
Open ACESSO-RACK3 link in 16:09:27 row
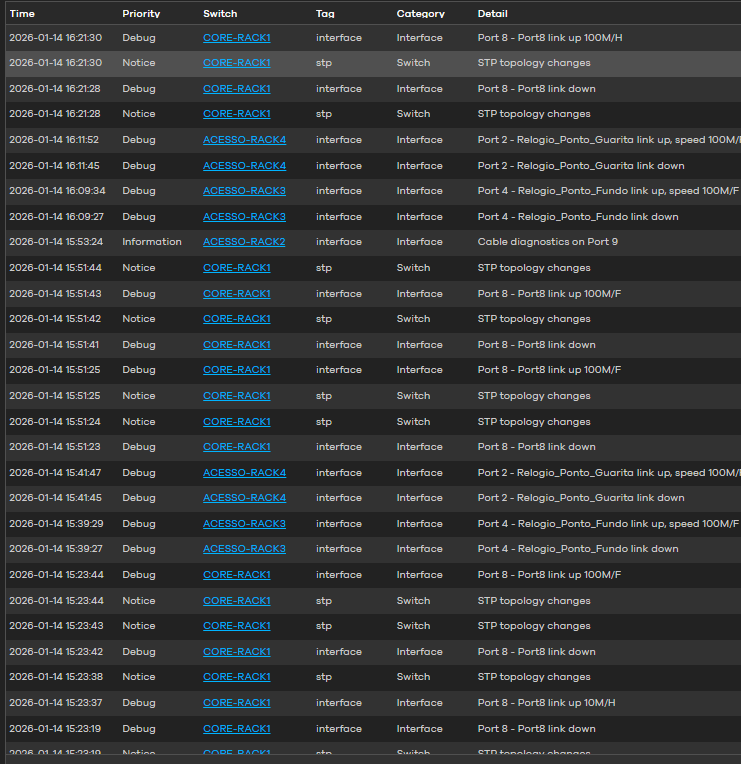point(244,217)
